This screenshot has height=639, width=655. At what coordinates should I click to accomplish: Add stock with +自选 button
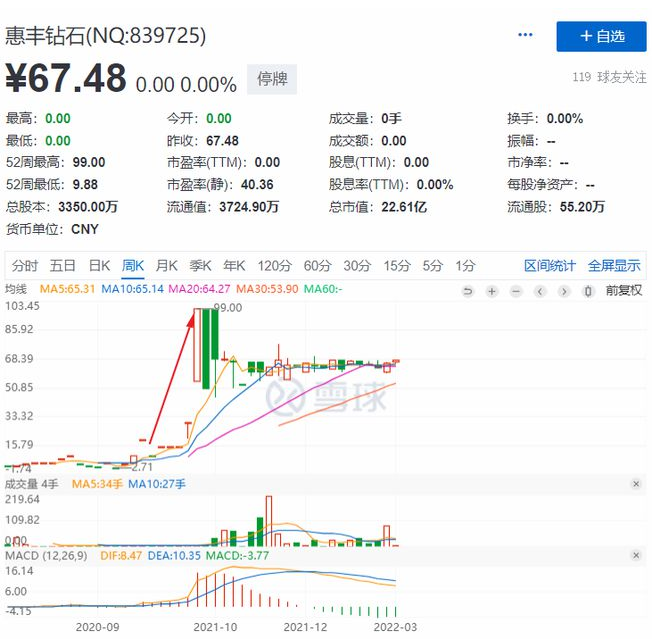[x=602, y=36]
